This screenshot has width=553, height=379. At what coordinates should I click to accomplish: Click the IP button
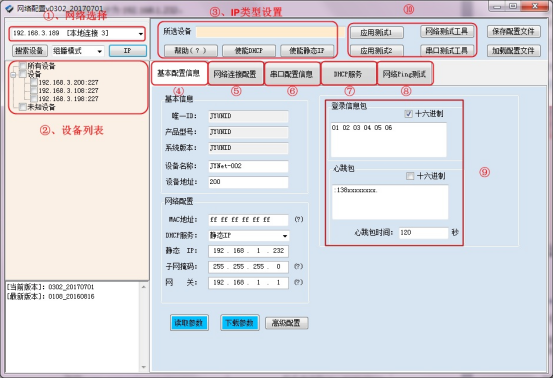pyautogui.click(x=128, y=51)
